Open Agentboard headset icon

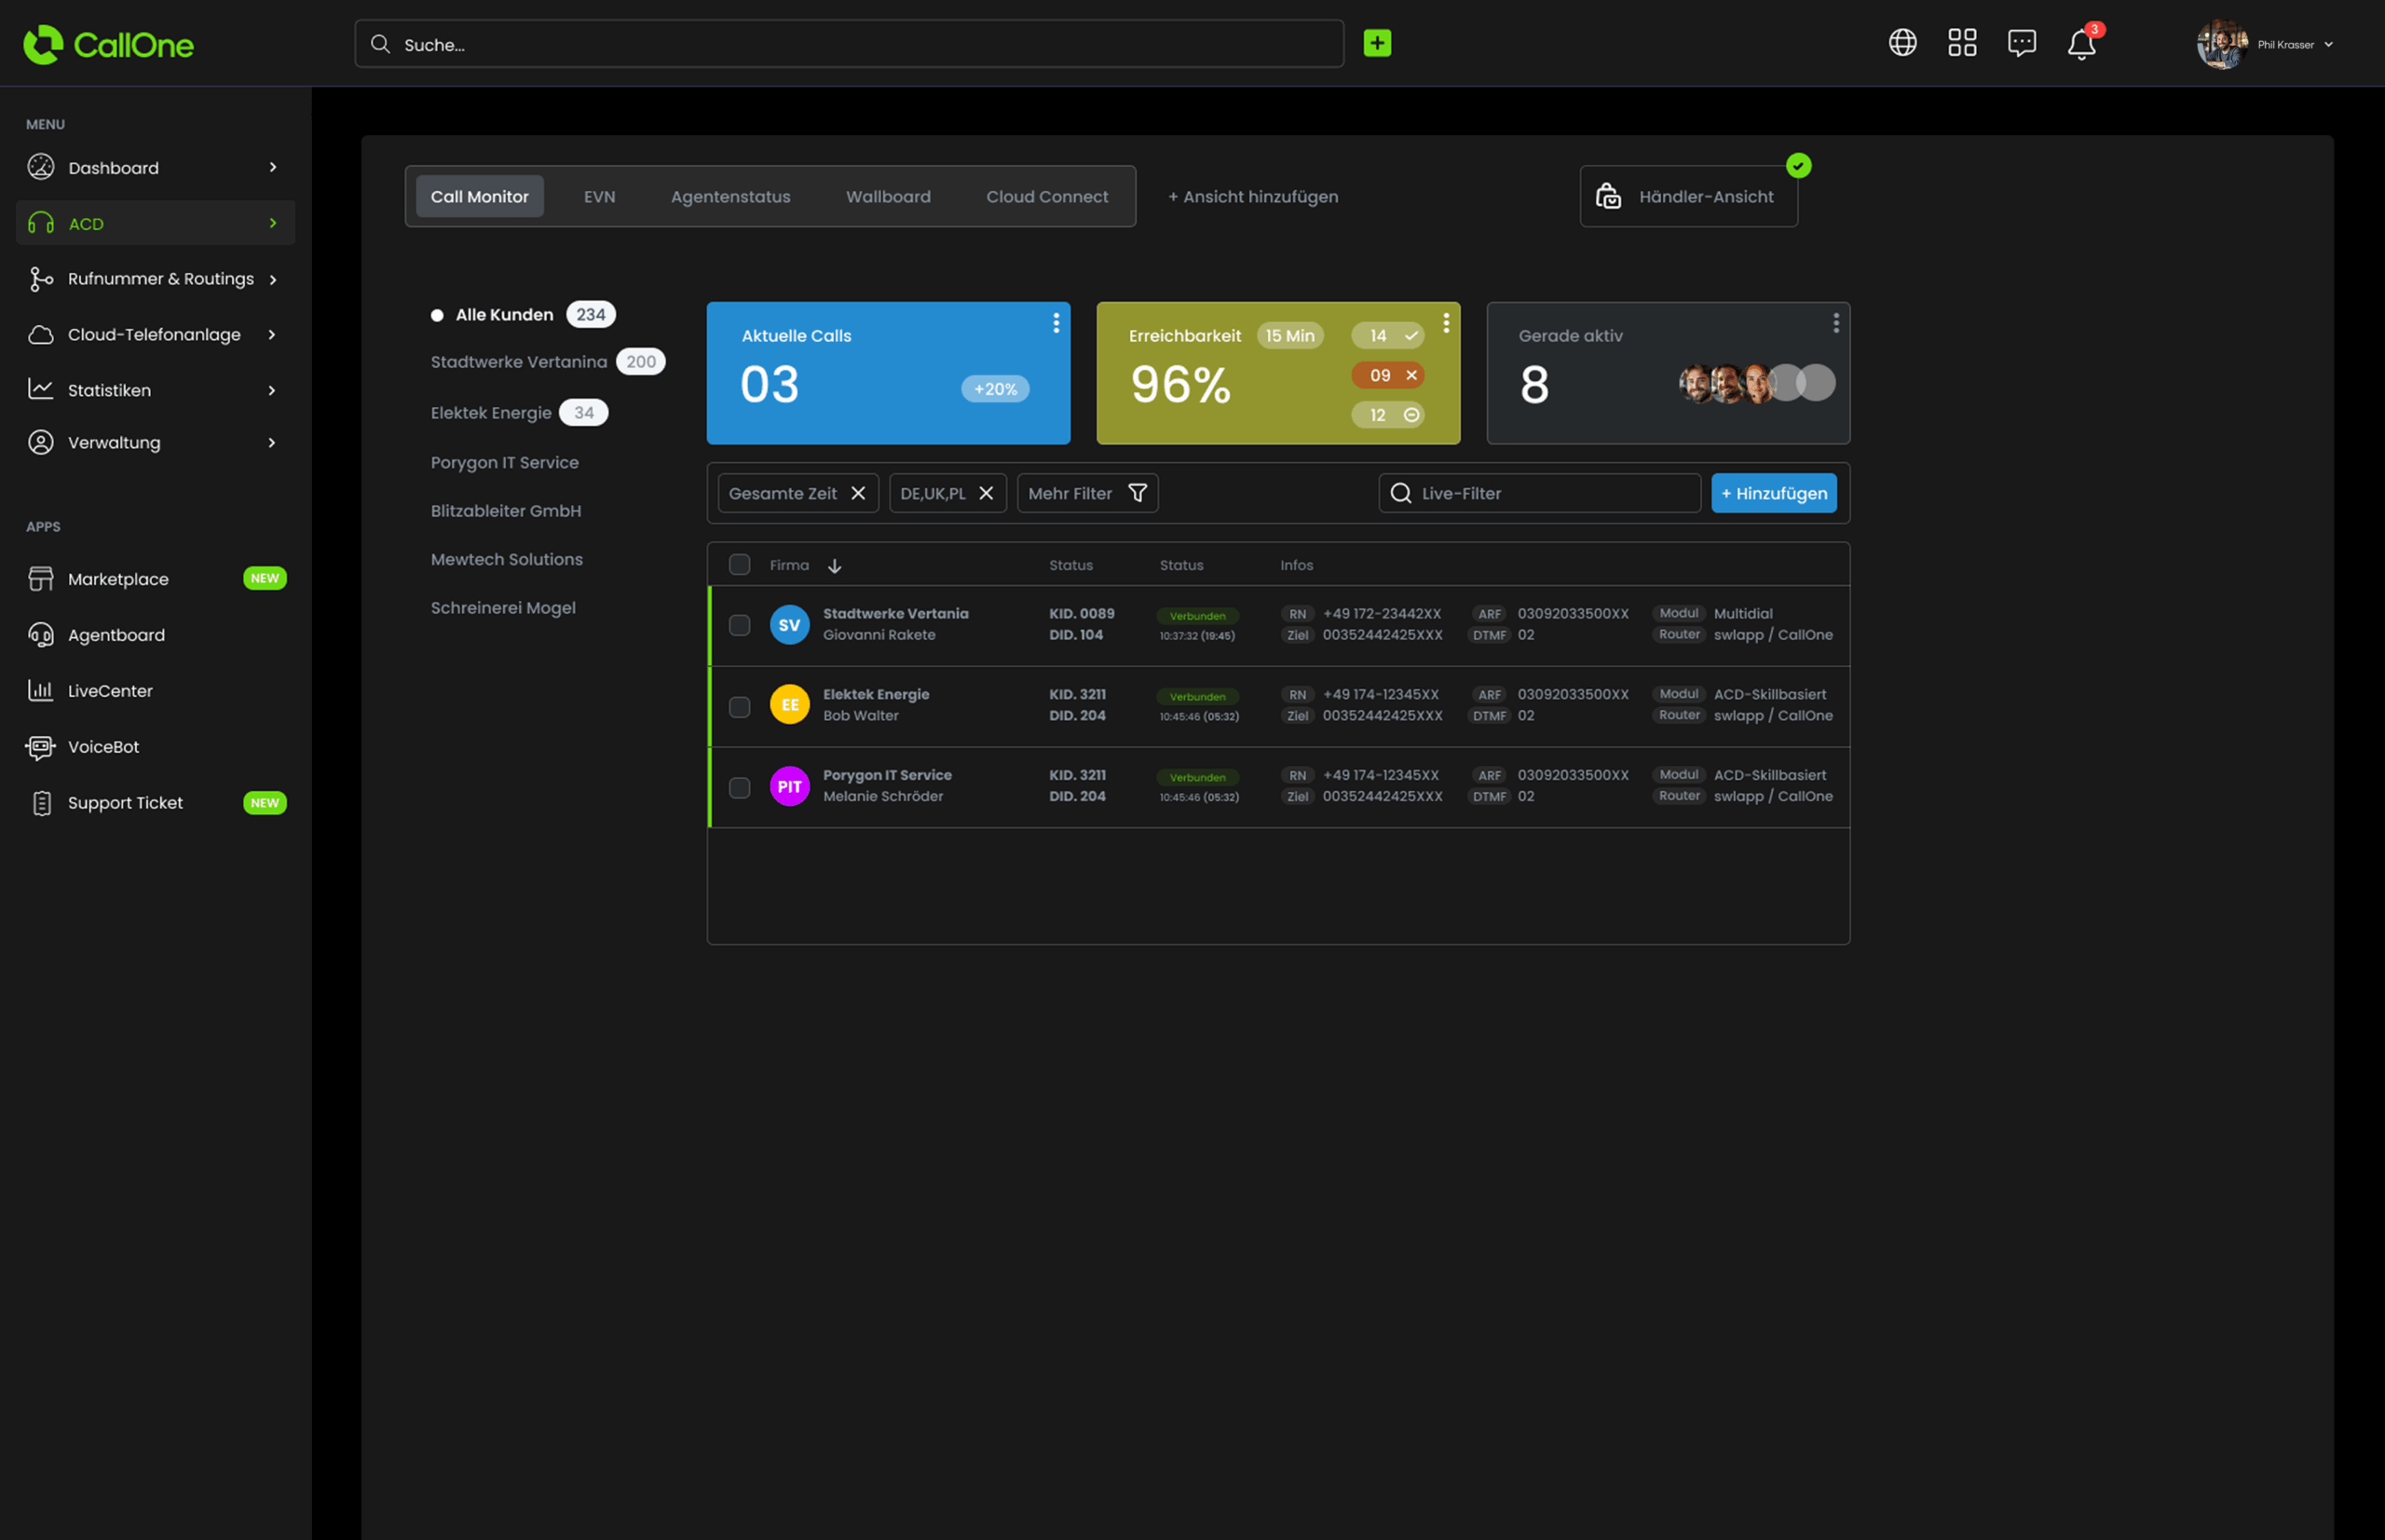click(x=41, y=635)
